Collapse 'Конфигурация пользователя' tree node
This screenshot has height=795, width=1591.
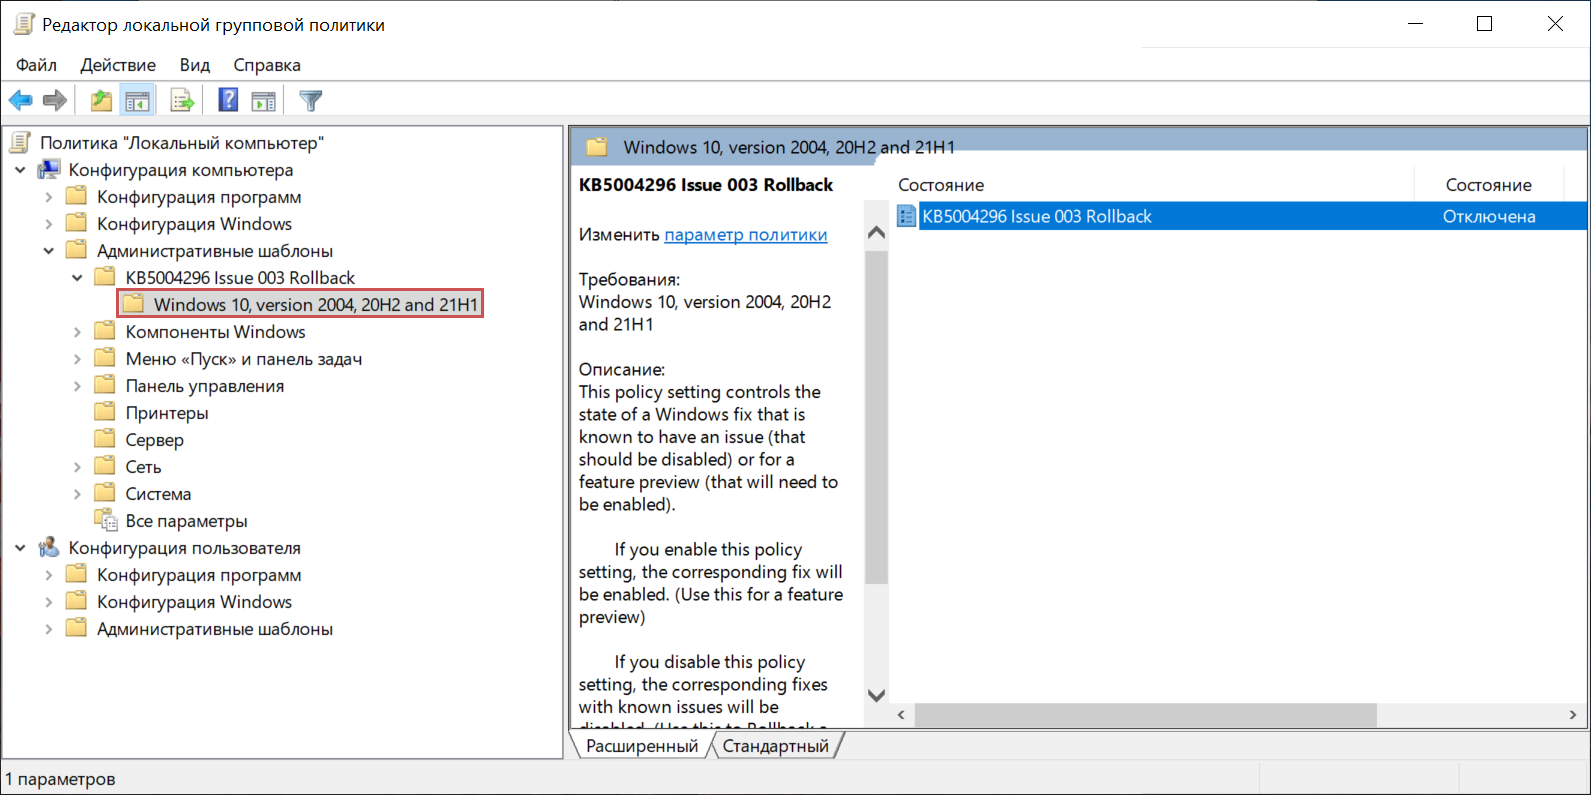tap(20, 548)
